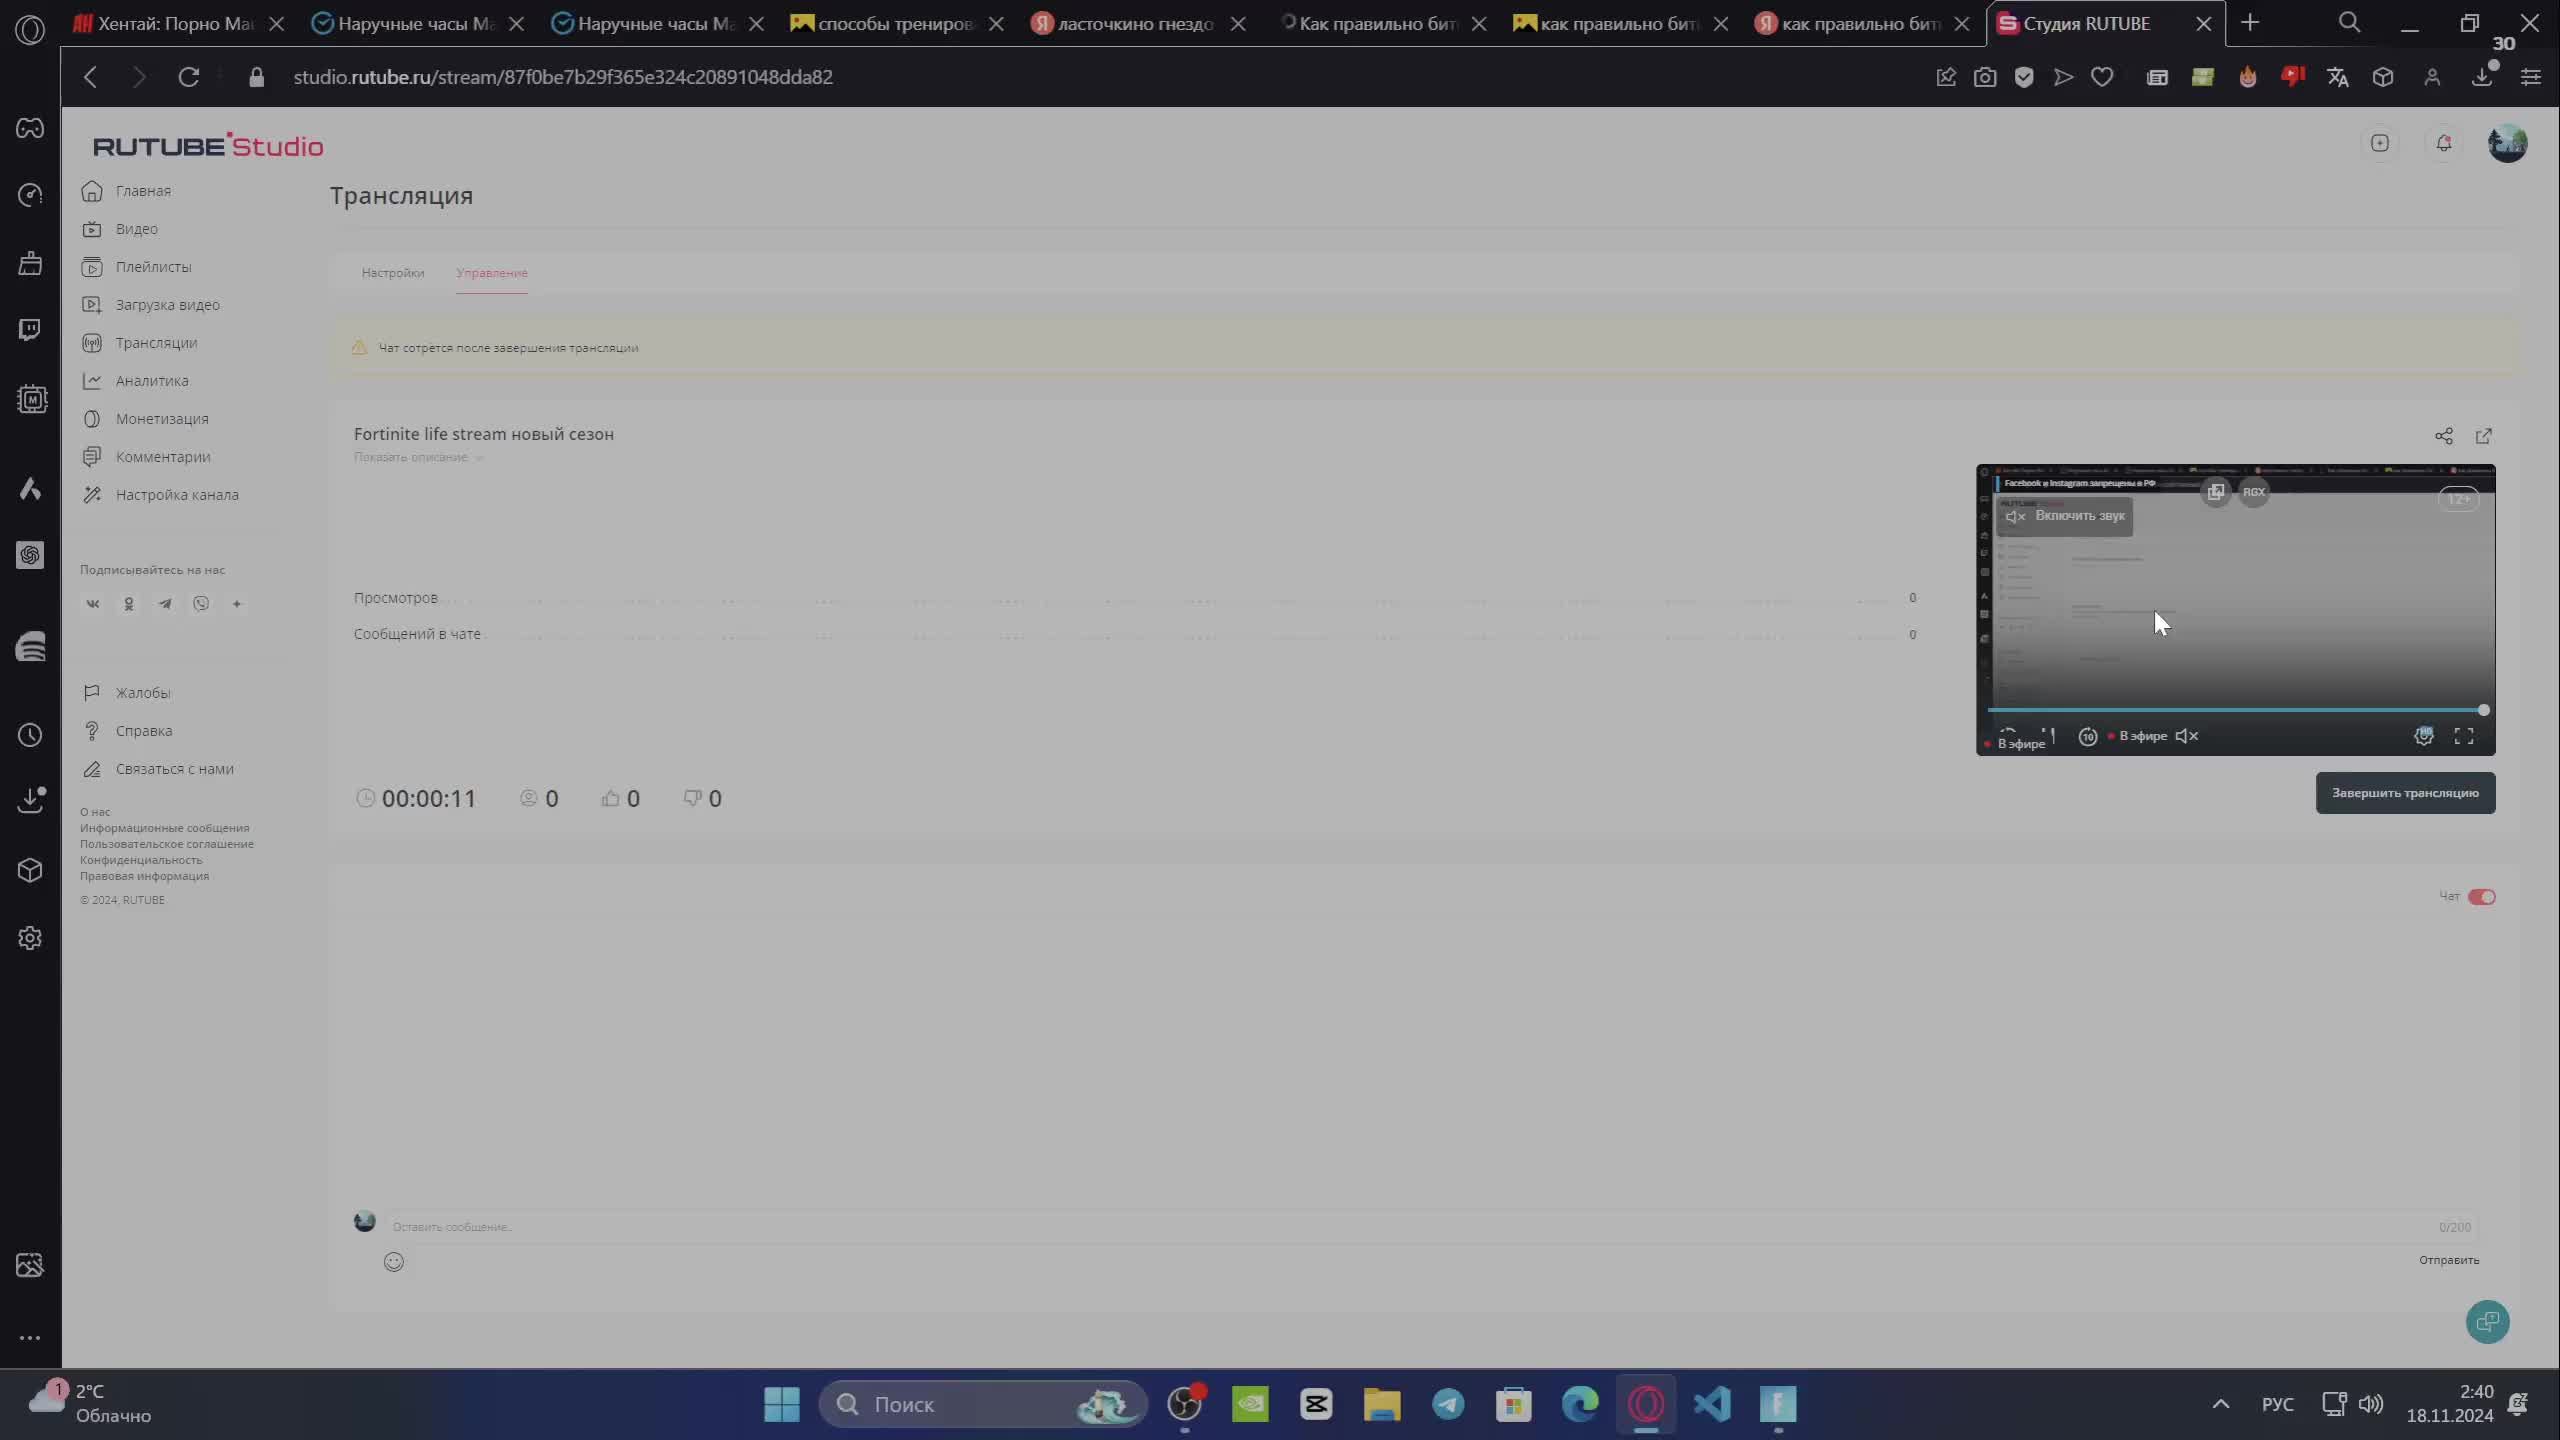Open the Конфиденциальность link
Viewport: 2560px width, 1440px height.
[141, 860]
